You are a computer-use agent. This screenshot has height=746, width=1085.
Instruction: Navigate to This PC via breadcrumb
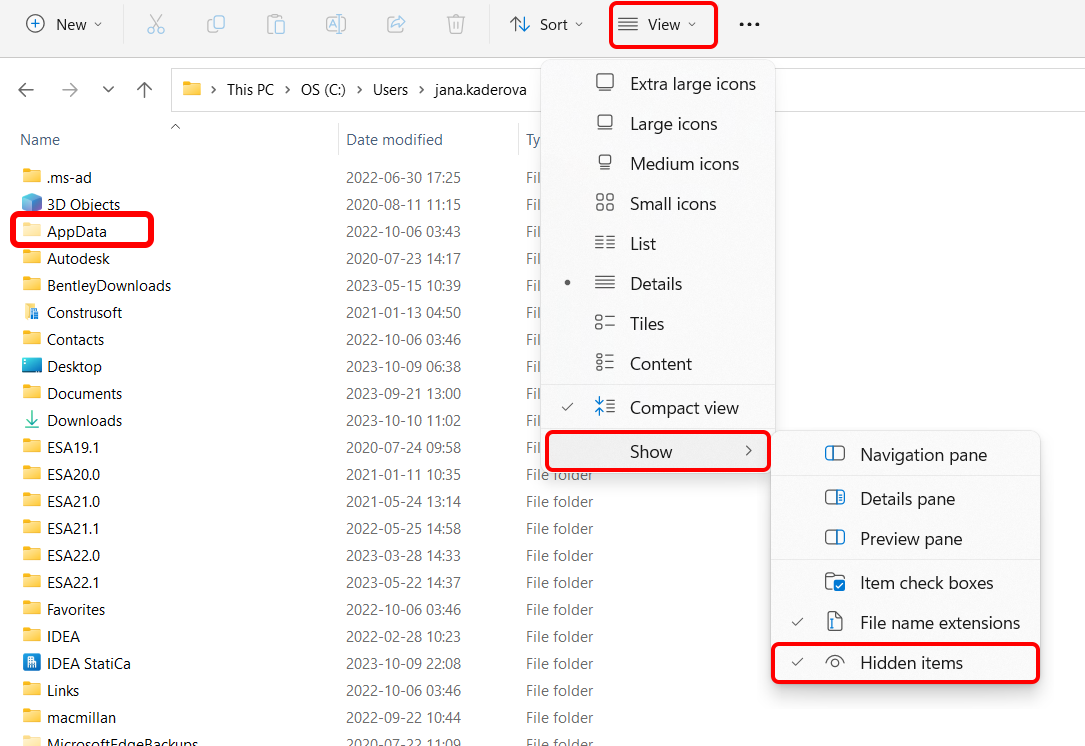click(250, 89)
